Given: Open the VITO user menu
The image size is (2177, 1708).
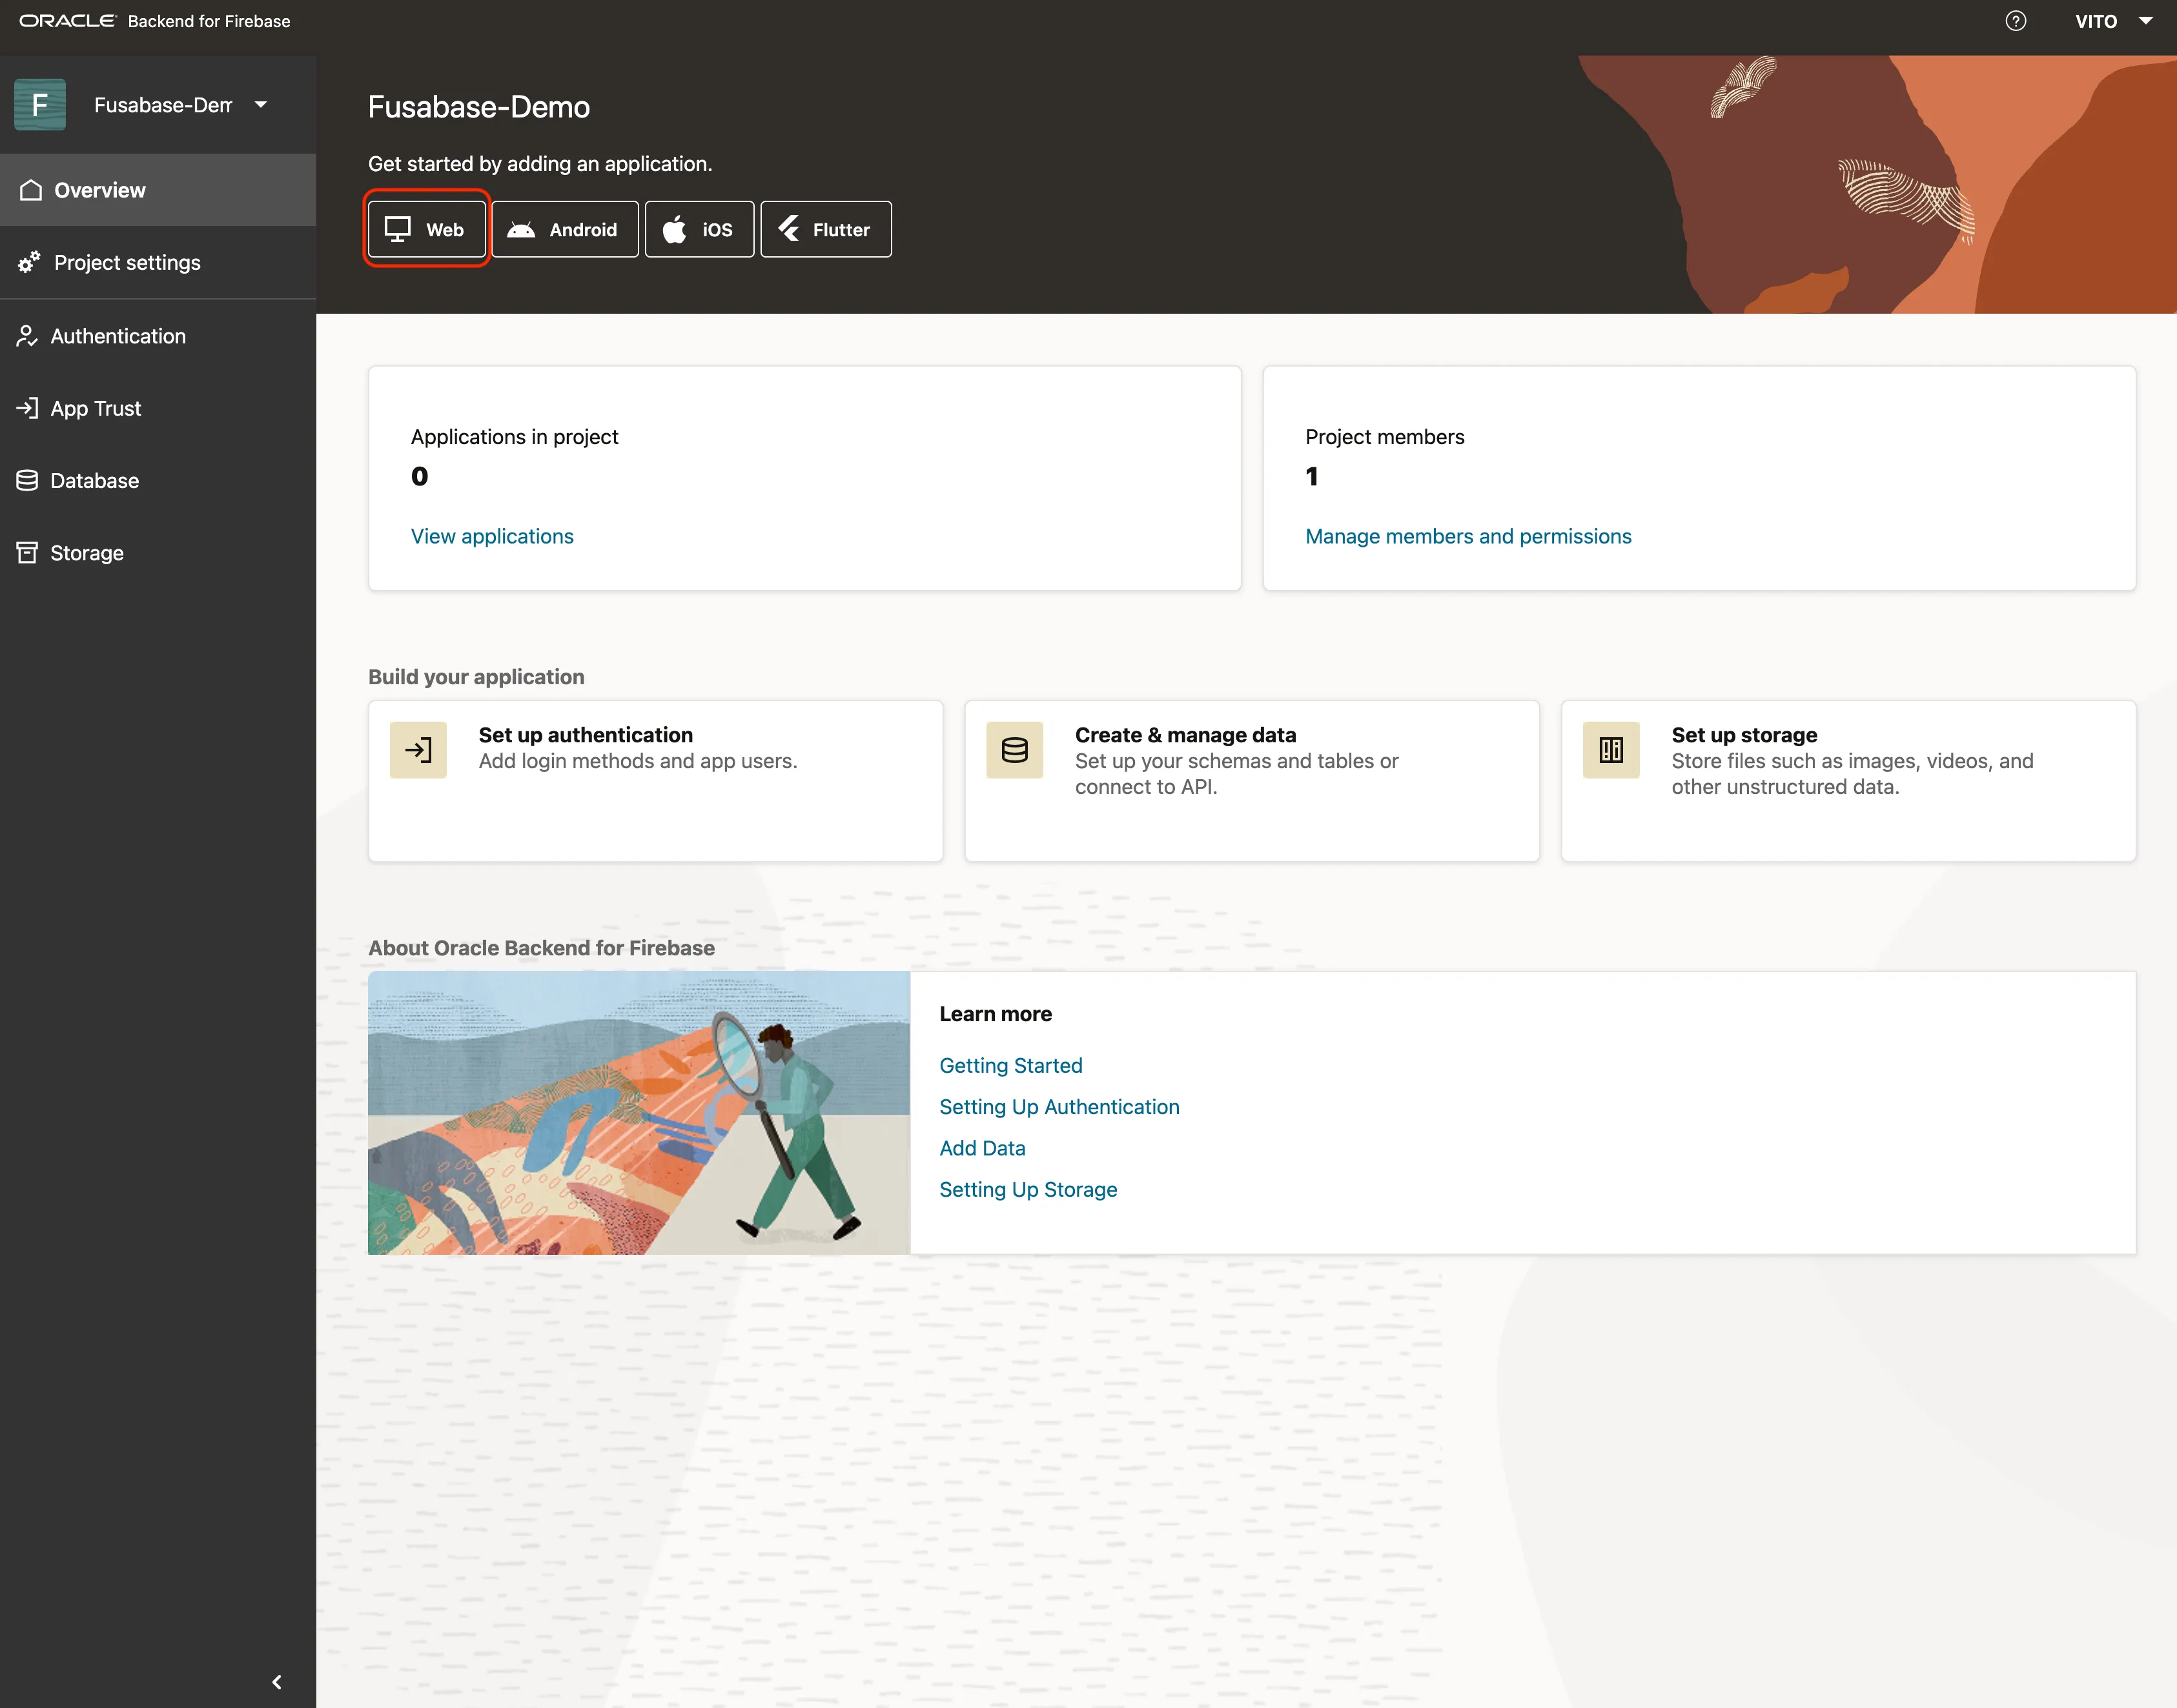Looking at the screenshot, I should tap(2113, 21).
